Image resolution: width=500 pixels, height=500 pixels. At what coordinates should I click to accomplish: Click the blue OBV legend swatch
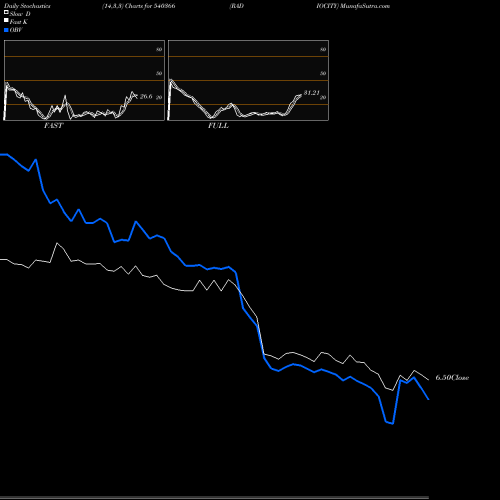6,30
